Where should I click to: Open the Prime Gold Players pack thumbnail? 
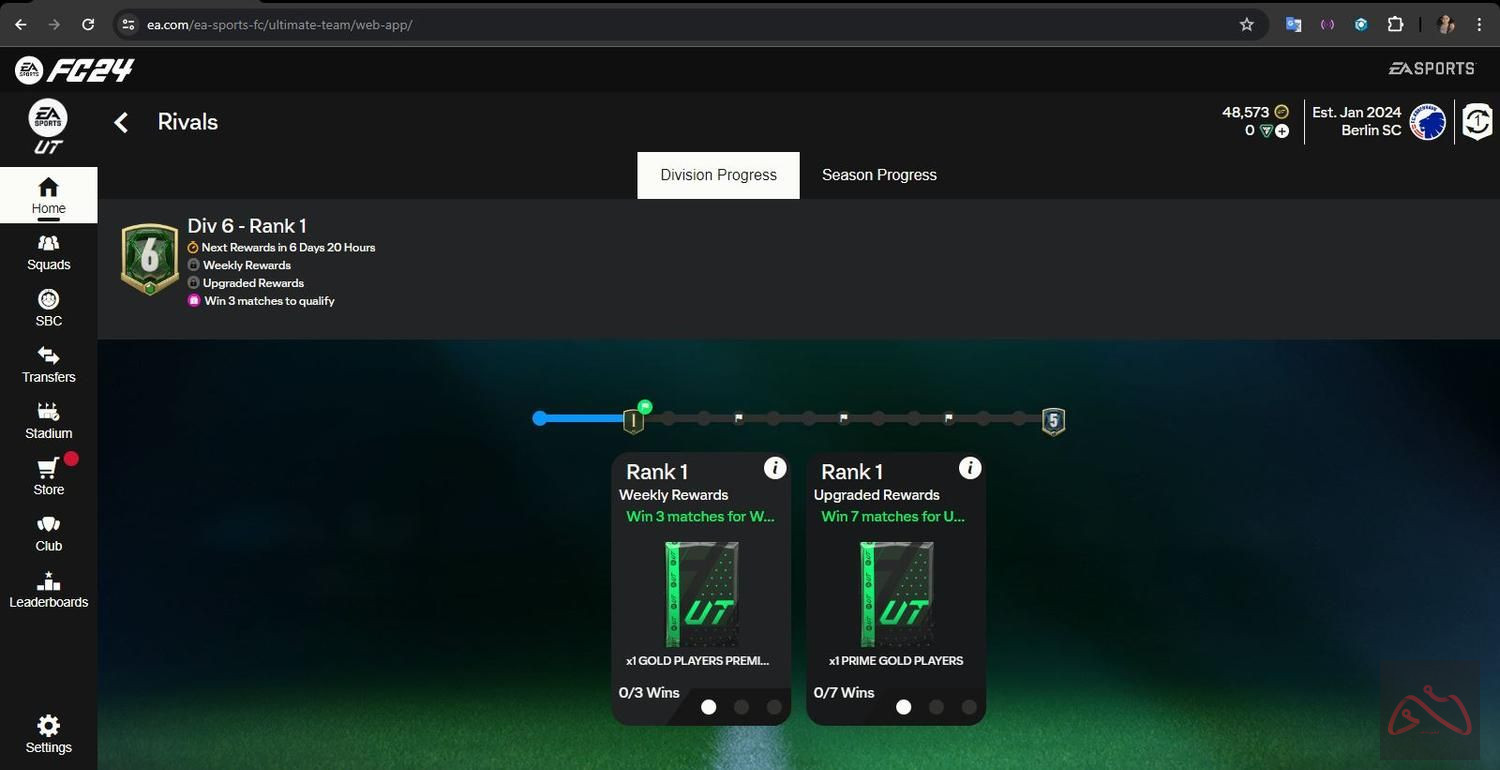tap(895, 595)
